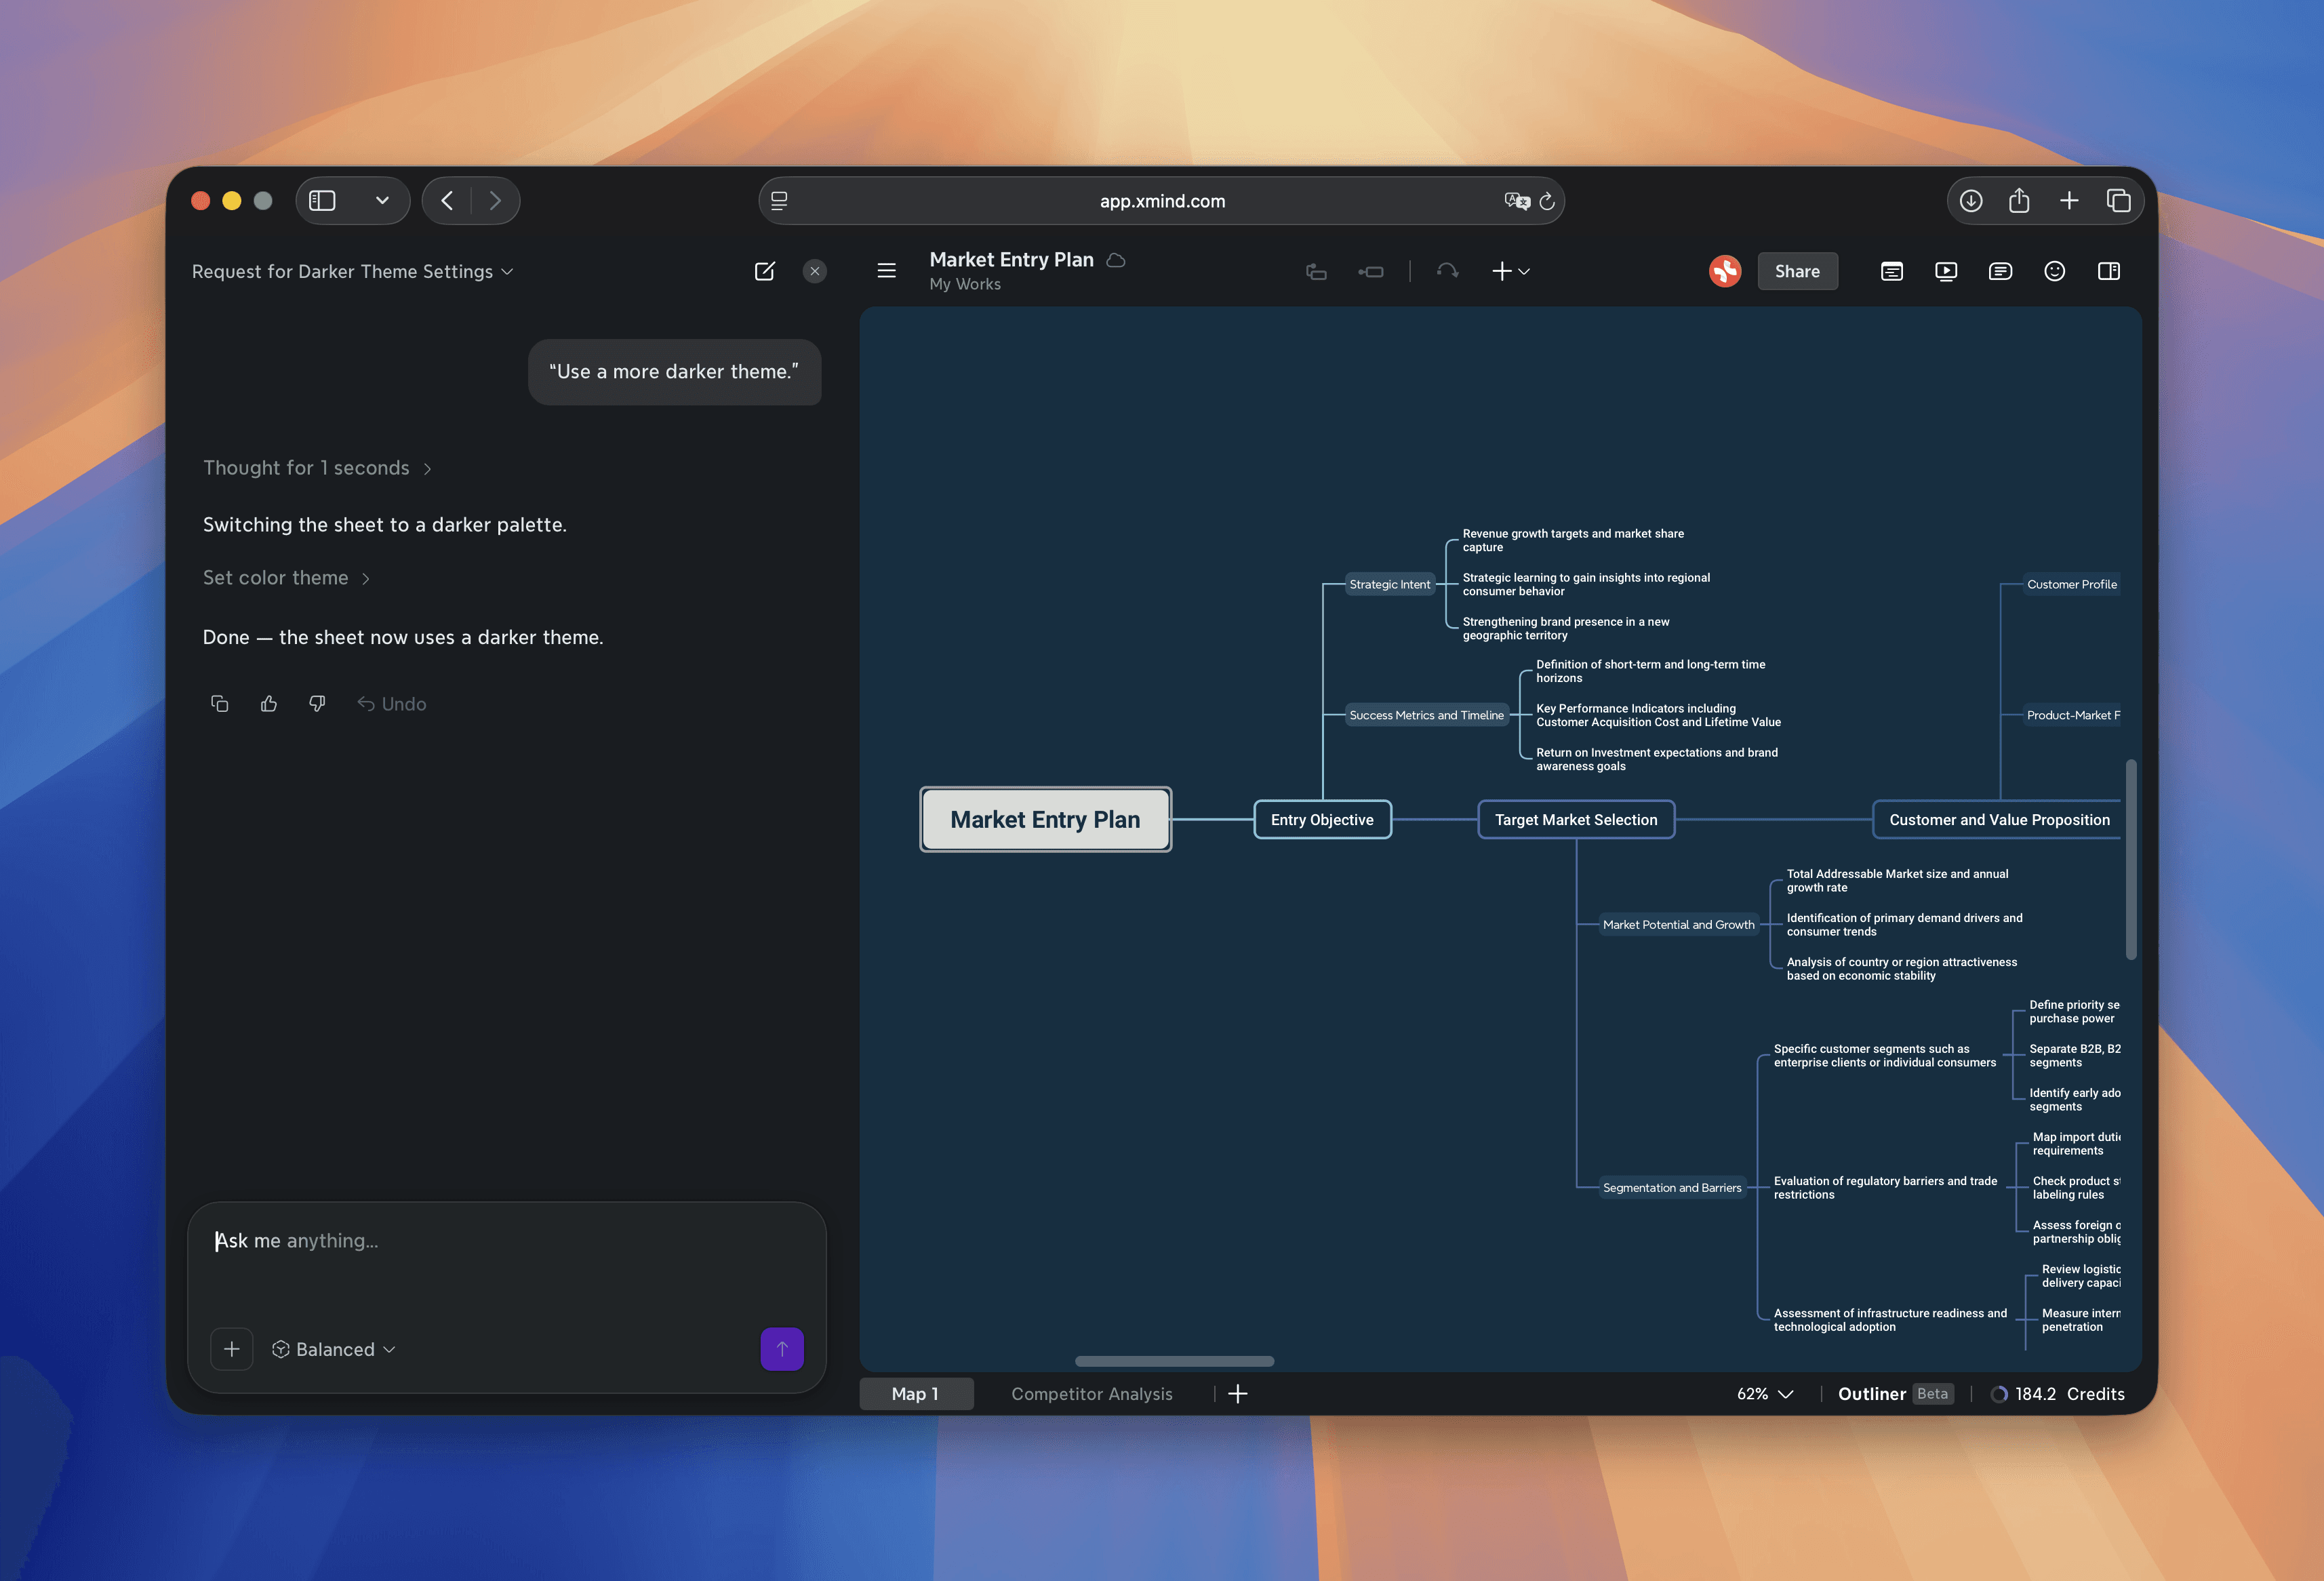Click the Market Entry Plan document title
Screen dimensions: 2324x1581
click(x=1011, y=260)
